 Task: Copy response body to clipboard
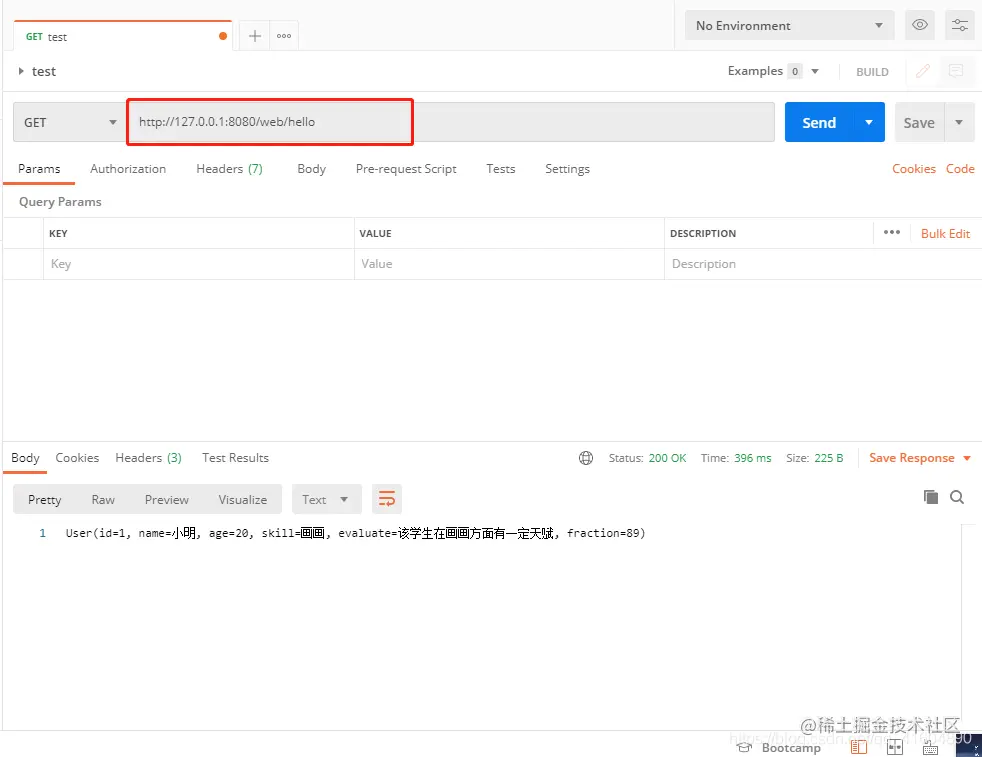[931, 497]
